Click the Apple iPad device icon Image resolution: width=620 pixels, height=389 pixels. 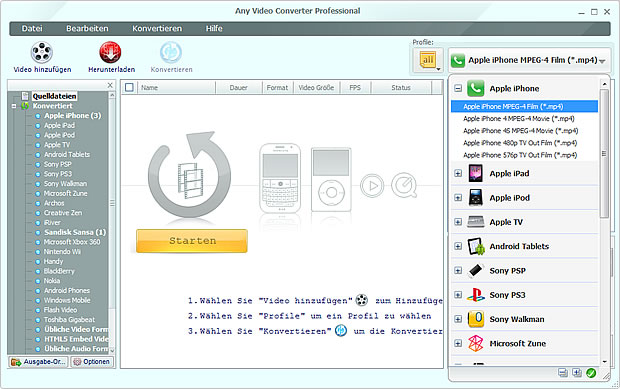coord(476,173)
